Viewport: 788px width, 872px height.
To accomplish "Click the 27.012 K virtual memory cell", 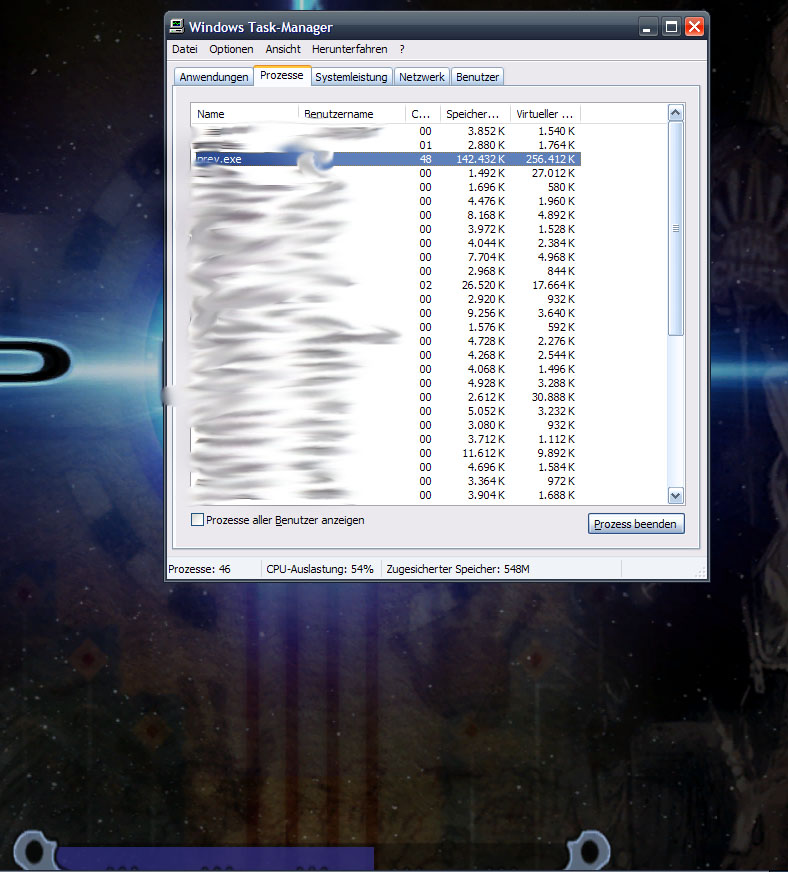I will pos(553,173).
